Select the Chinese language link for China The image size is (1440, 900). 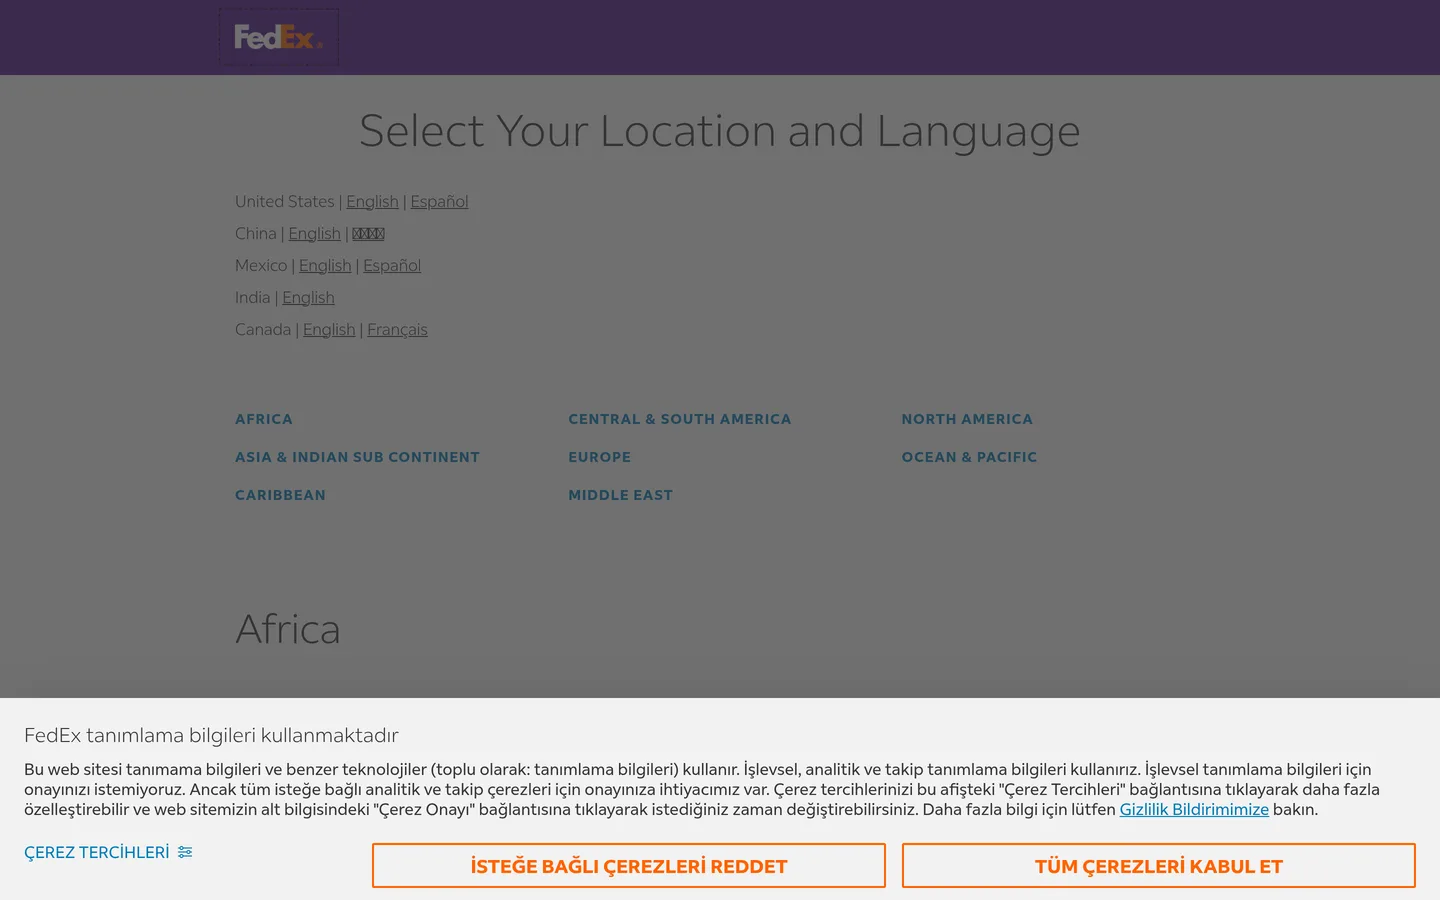tap(368, 234)
